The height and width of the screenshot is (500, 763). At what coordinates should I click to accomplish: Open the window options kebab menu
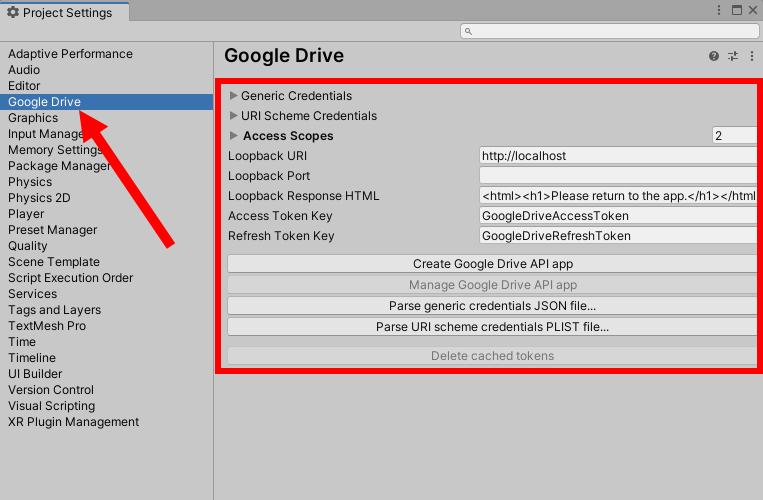719,10
